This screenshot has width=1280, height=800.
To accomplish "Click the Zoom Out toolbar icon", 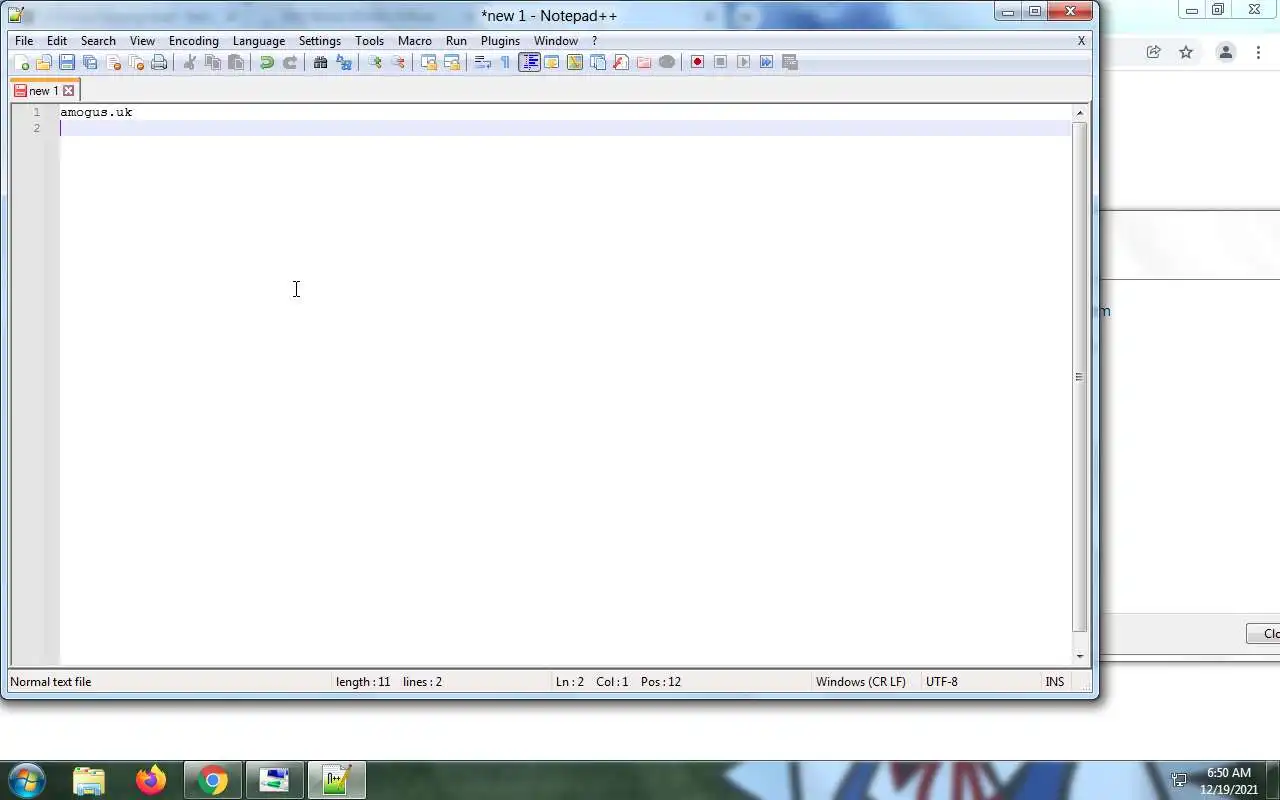I will click(398, 62).
